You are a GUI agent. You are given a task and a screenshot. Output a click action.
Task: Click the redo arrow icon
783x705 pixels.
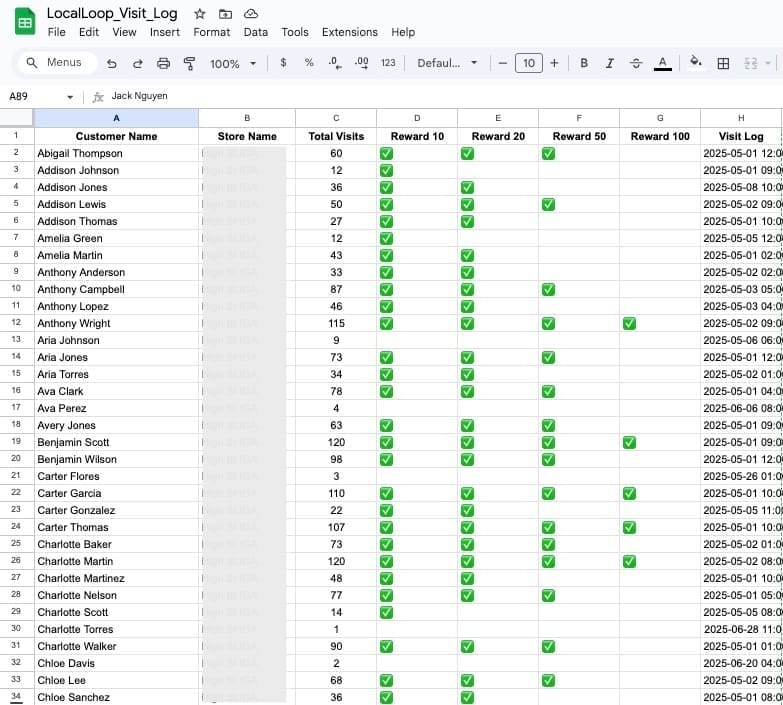[137, 63]
